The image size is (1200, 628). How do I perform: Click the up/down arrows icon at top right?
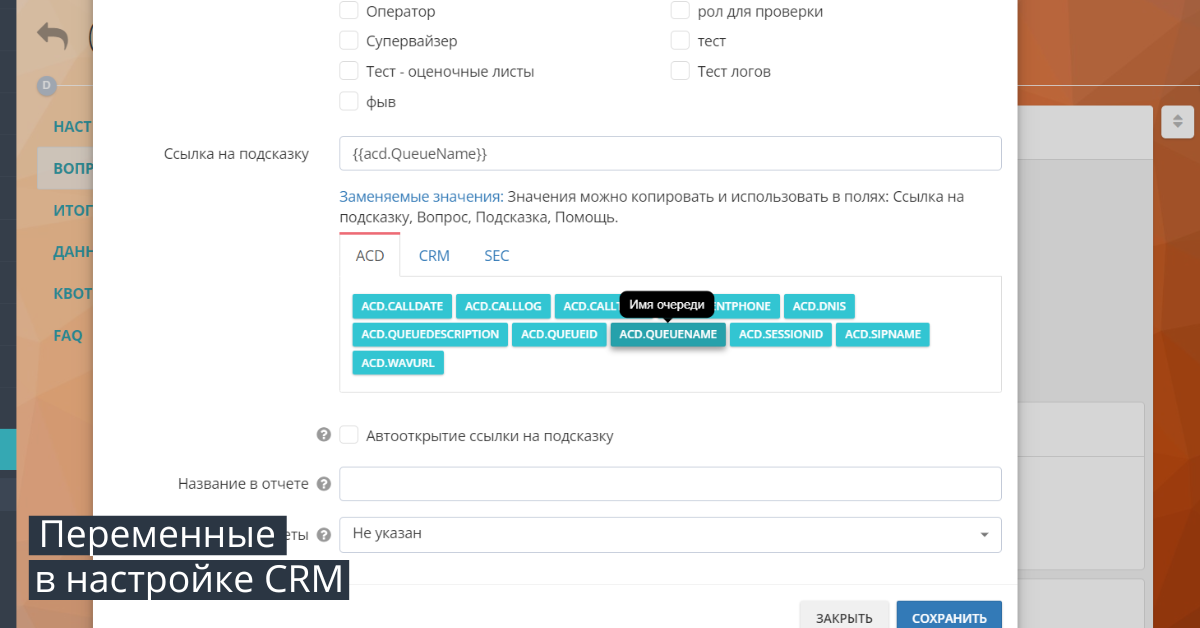(x=1177, y=122)
